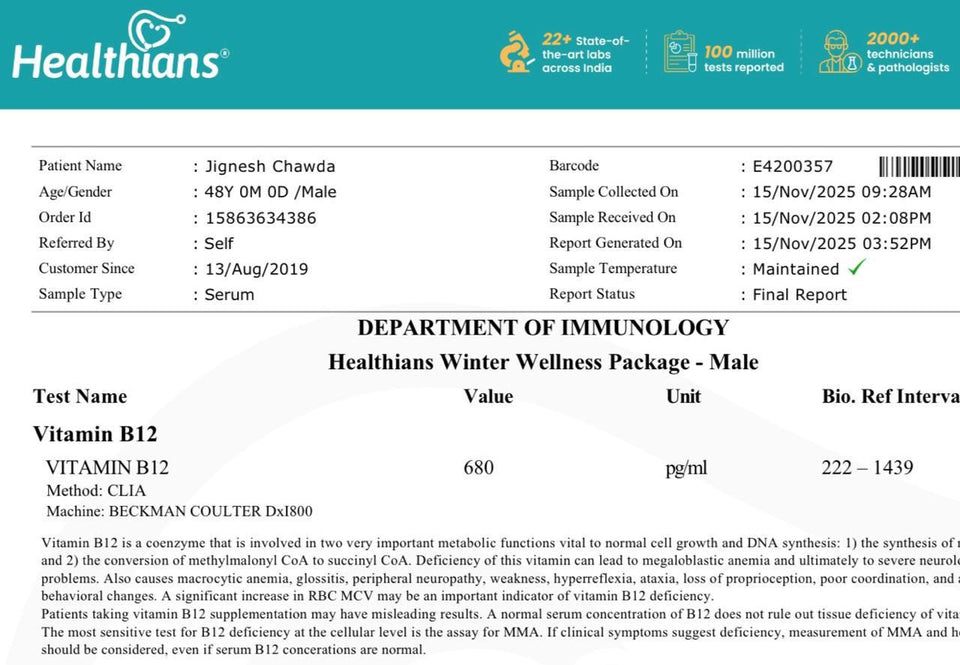
Task: Click the technicians and pathologists icon
Action: click(x=838, y=52)
